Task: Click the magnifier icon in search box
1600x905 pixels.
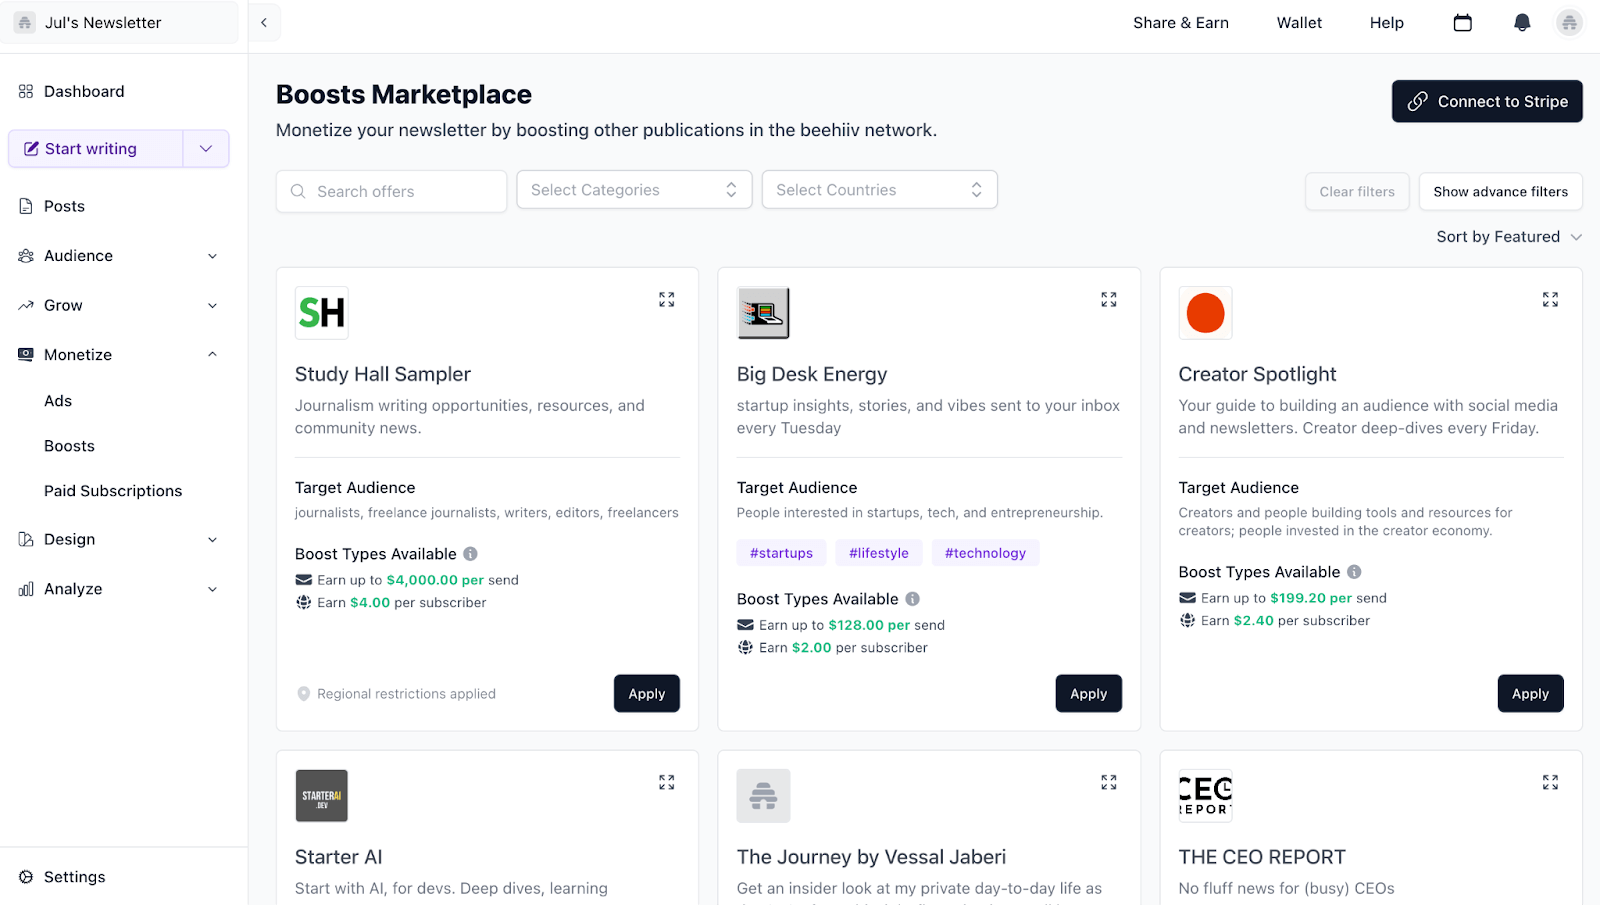Action: click(298, 191)
